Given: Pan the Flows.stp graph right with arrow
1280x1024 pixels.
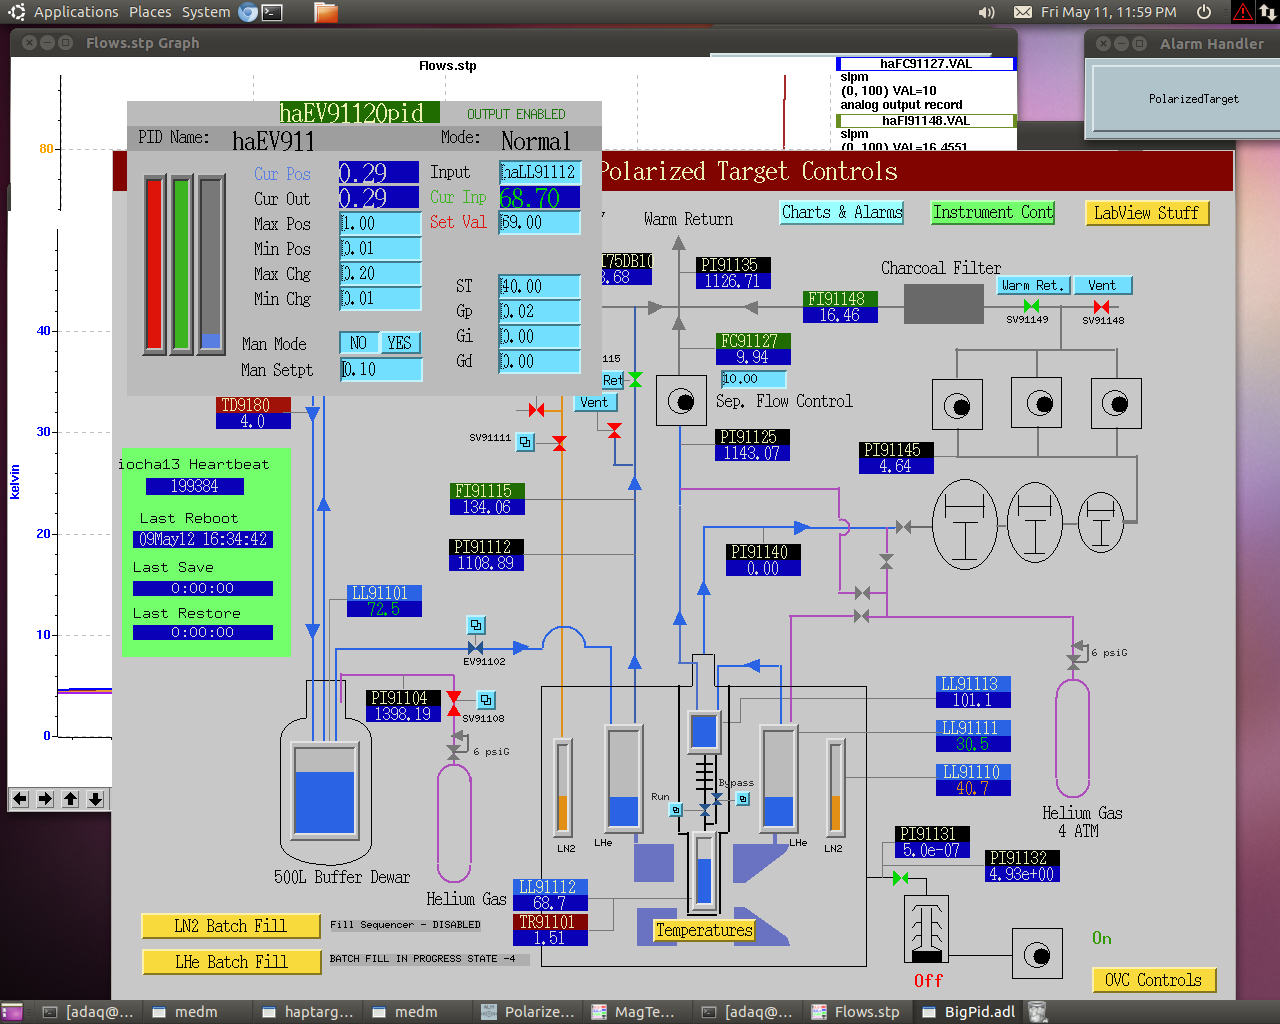Looking at the screenshot, I should 45,799.
